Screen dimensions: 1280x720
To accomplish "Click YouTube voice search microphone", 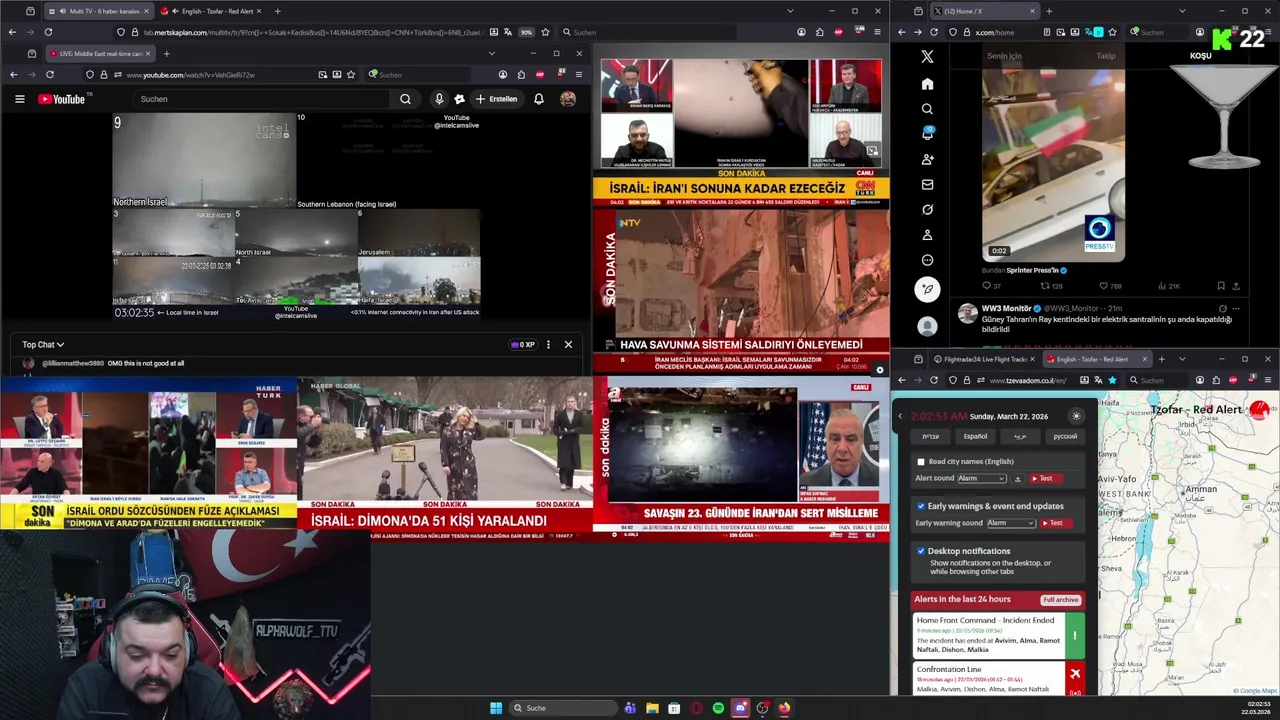I will pyautogui.click(x=438, y=99).
